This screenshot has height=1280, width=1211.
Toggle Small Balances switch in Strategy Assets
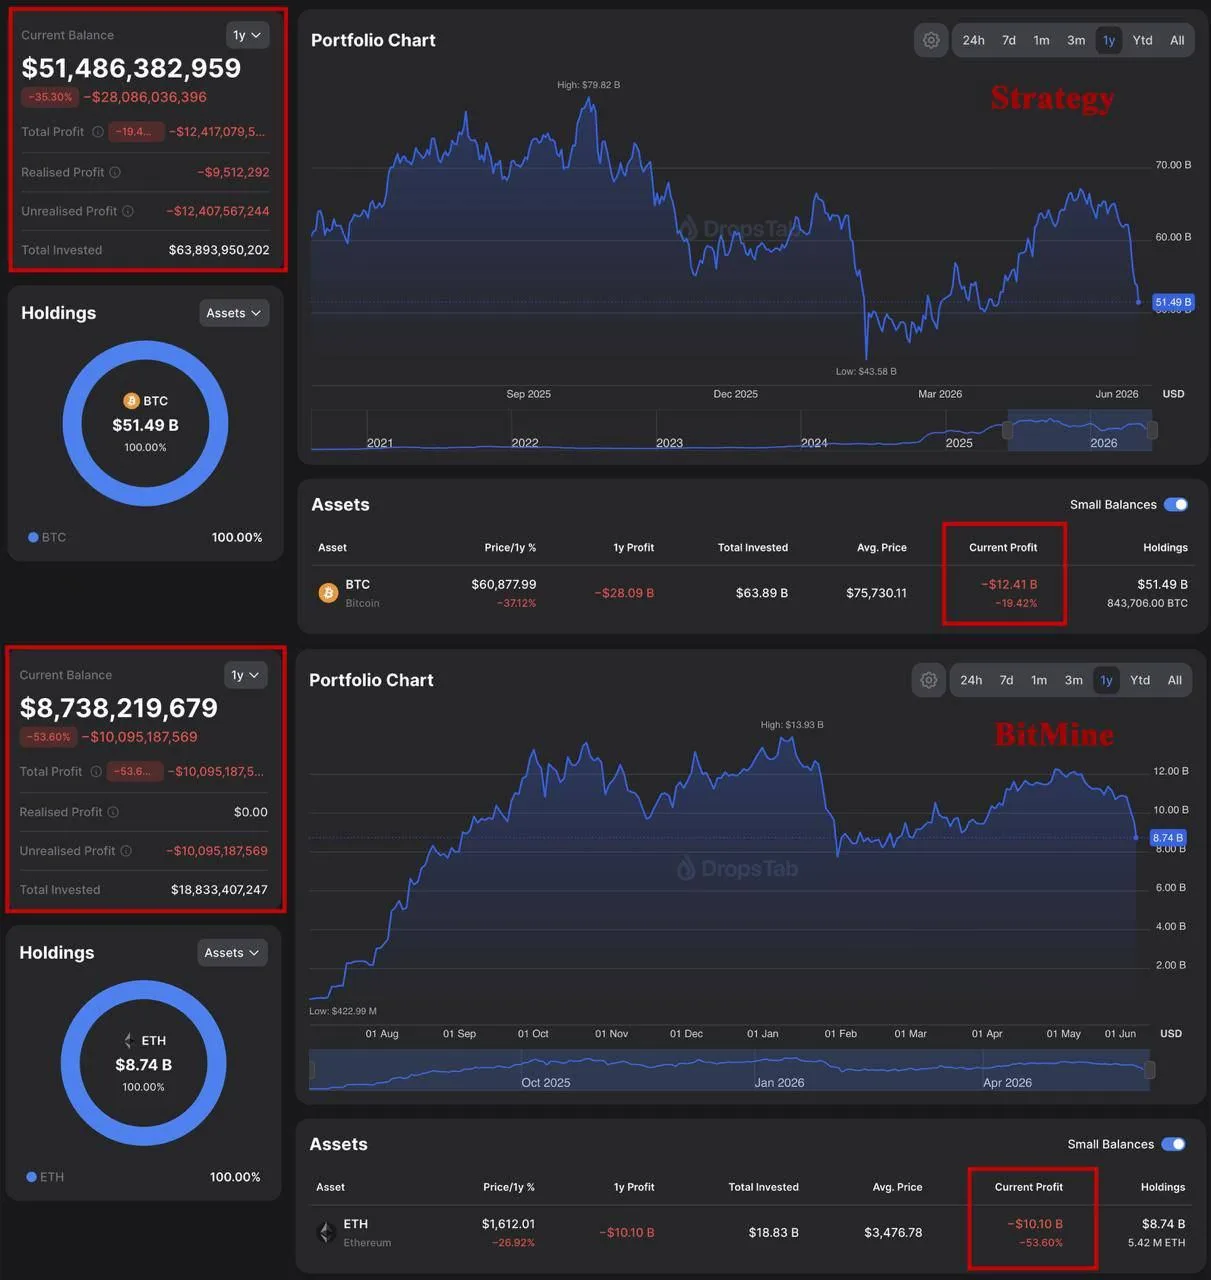[x=1176, y=505]
